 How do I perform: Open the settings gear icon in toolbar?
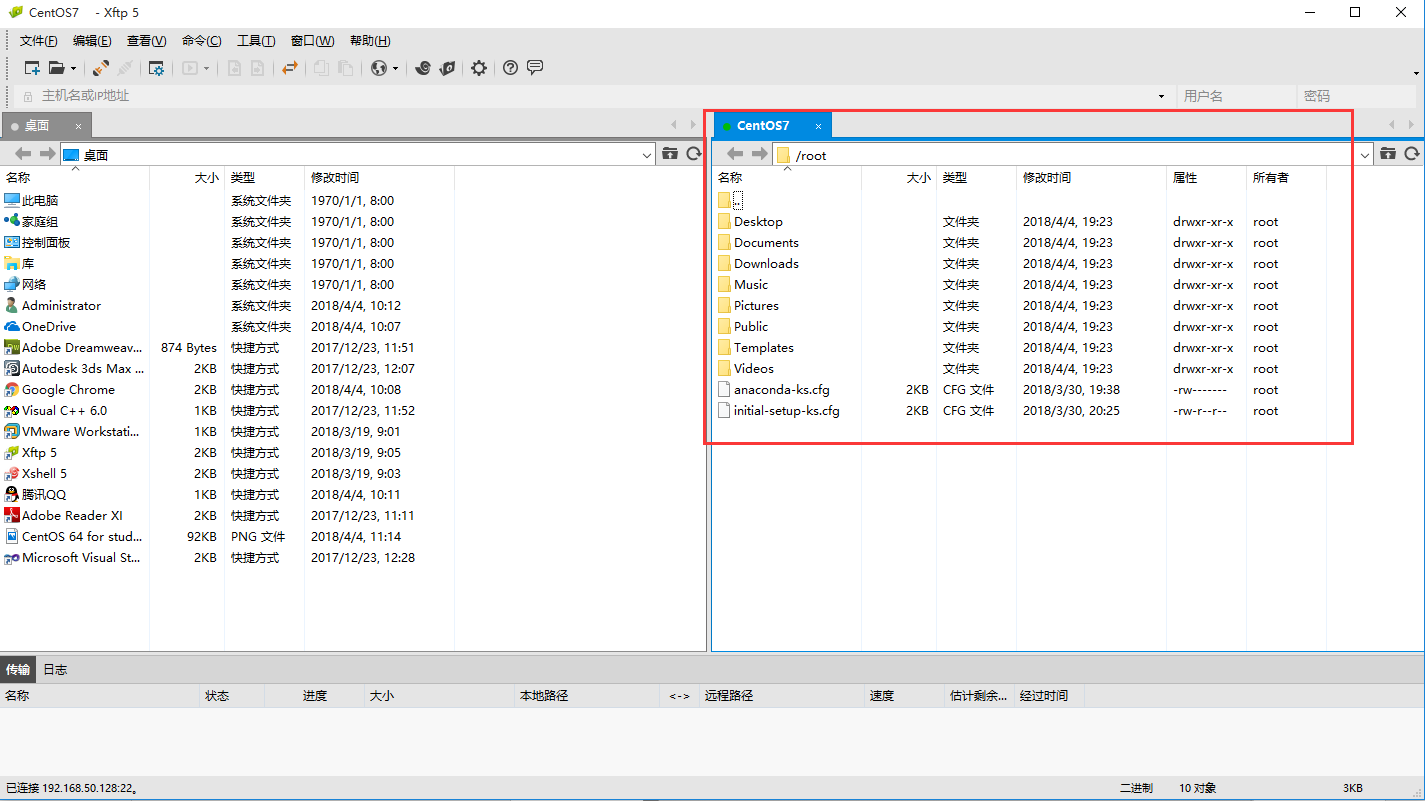pyautogui.click(x=479, y=68)
